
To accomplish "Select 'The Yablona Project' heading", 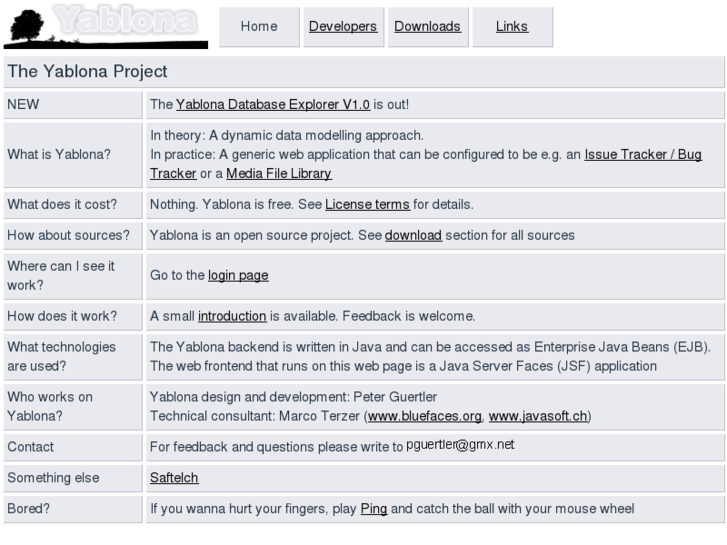I will tap(88, 71).
